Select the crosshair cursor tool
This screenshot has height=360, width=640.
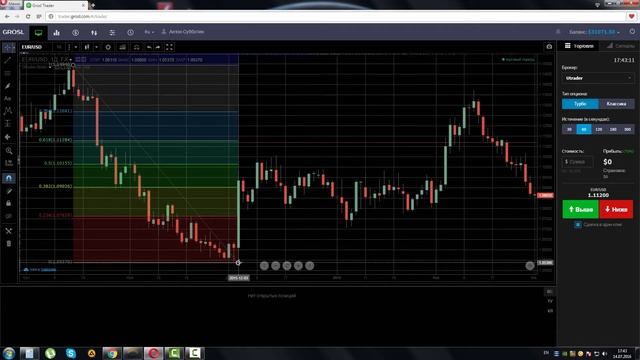click(8, 48)
